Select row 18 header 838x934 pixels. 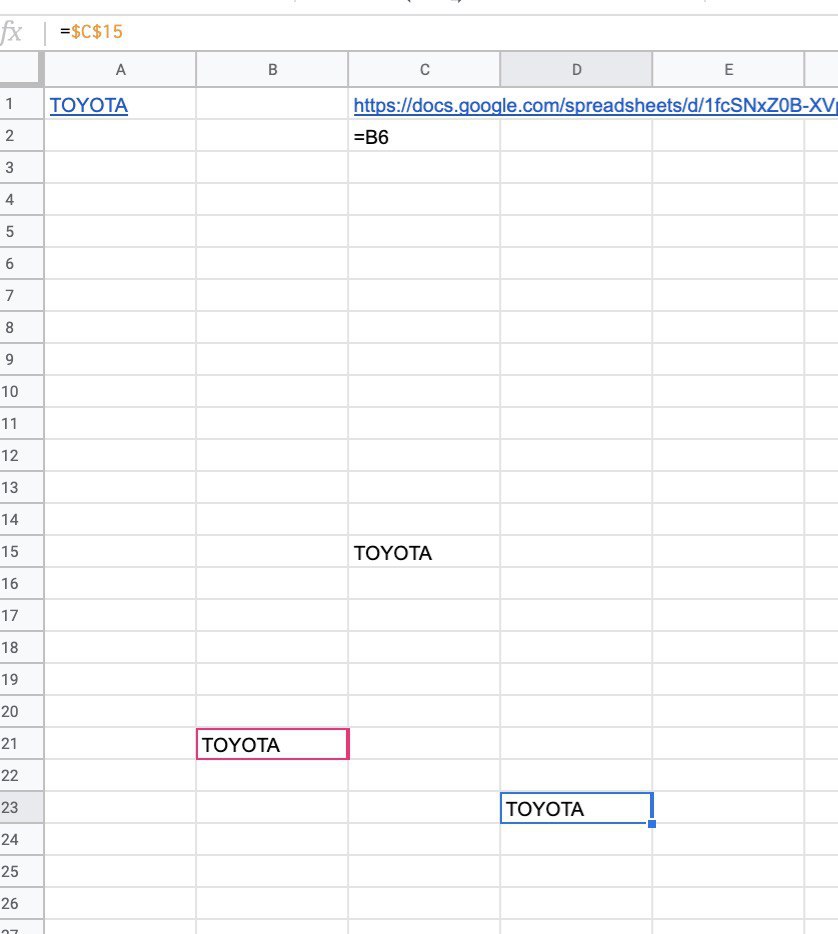pos(21,647)
